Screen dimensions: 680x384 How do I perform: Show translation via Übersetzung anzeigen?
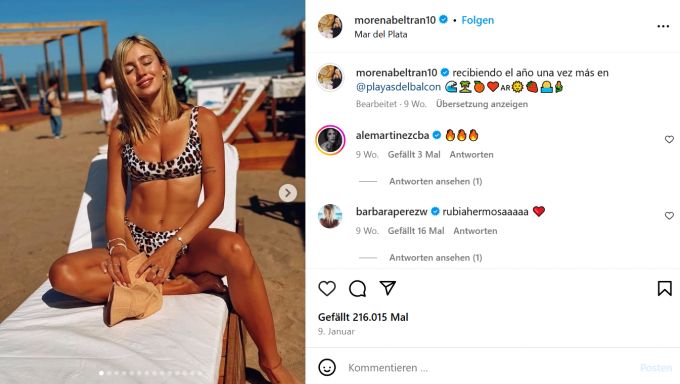pos(482,104)
